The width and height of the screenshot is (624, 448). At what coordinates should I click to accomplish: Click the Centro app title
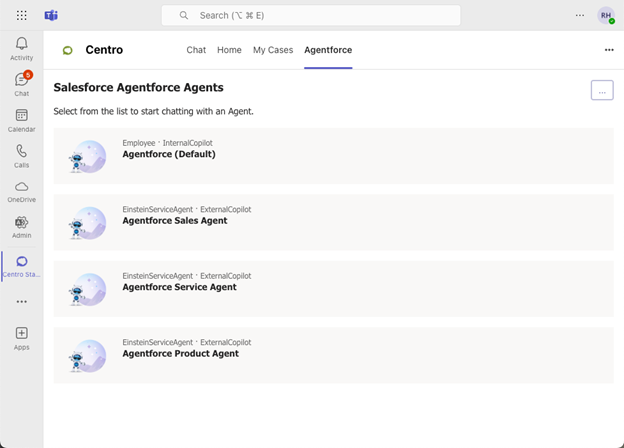coord(104,50)
